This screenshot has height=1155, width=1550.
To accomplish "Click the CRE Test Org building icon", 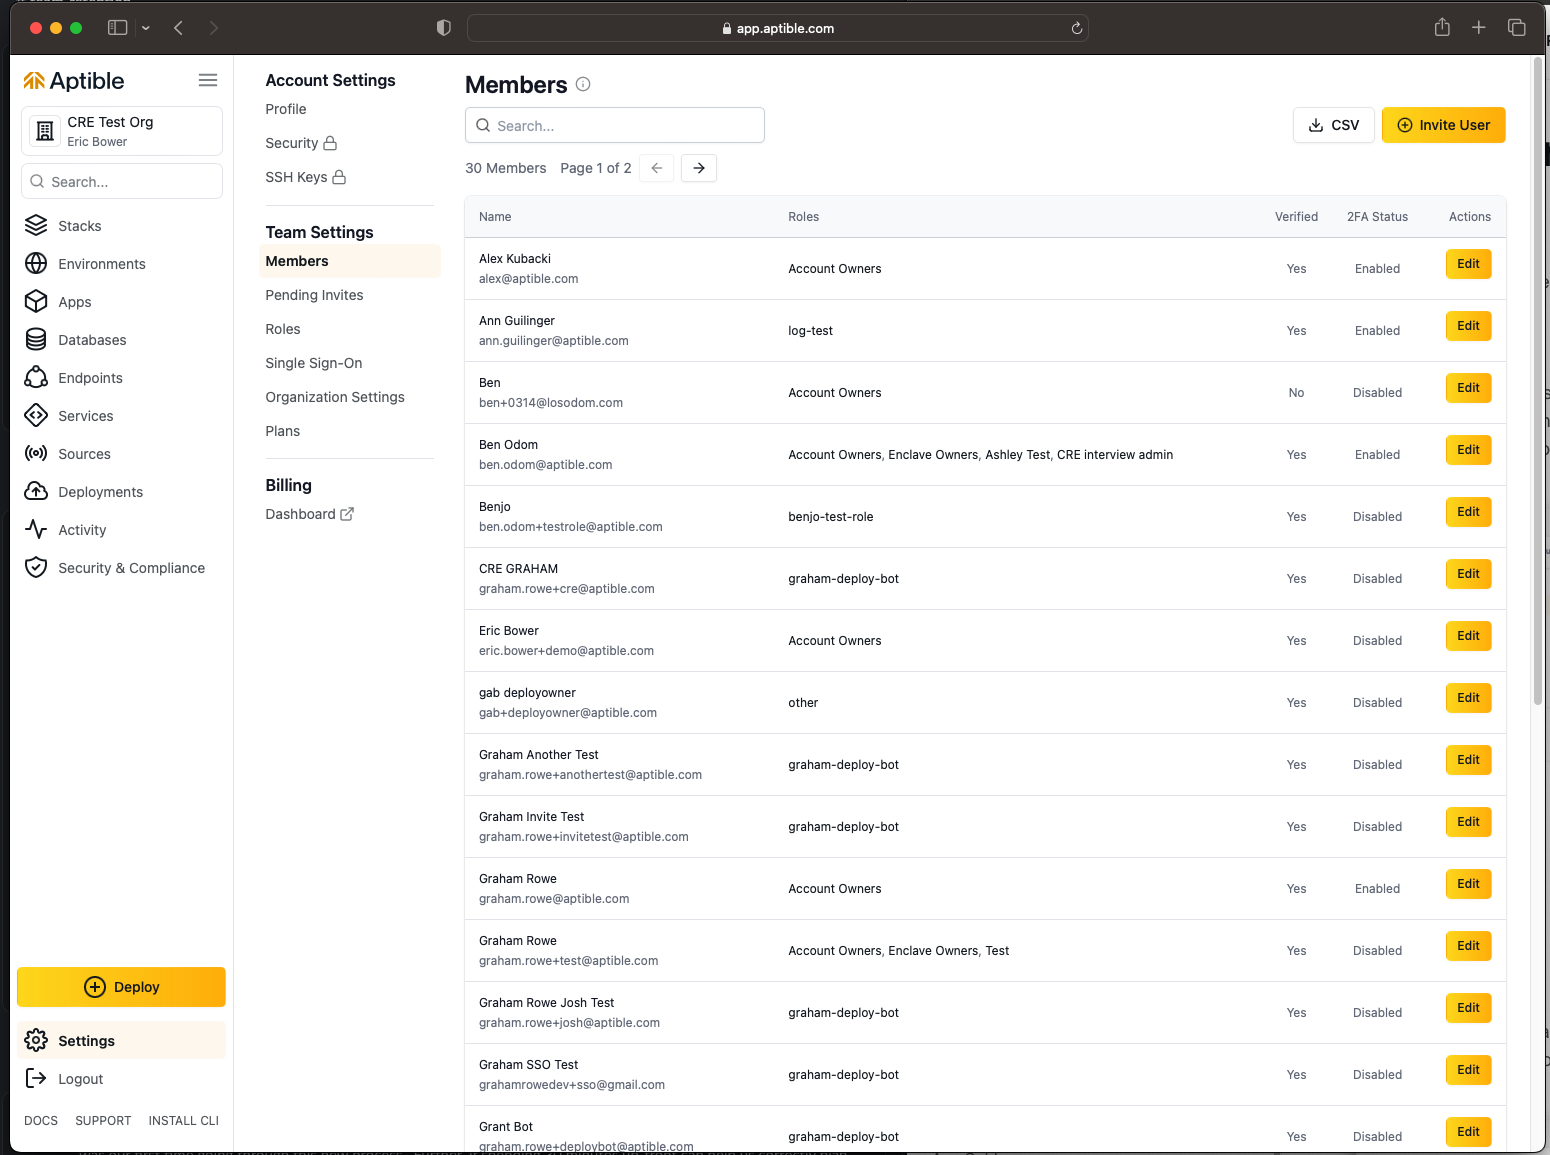I will point(45,131).
